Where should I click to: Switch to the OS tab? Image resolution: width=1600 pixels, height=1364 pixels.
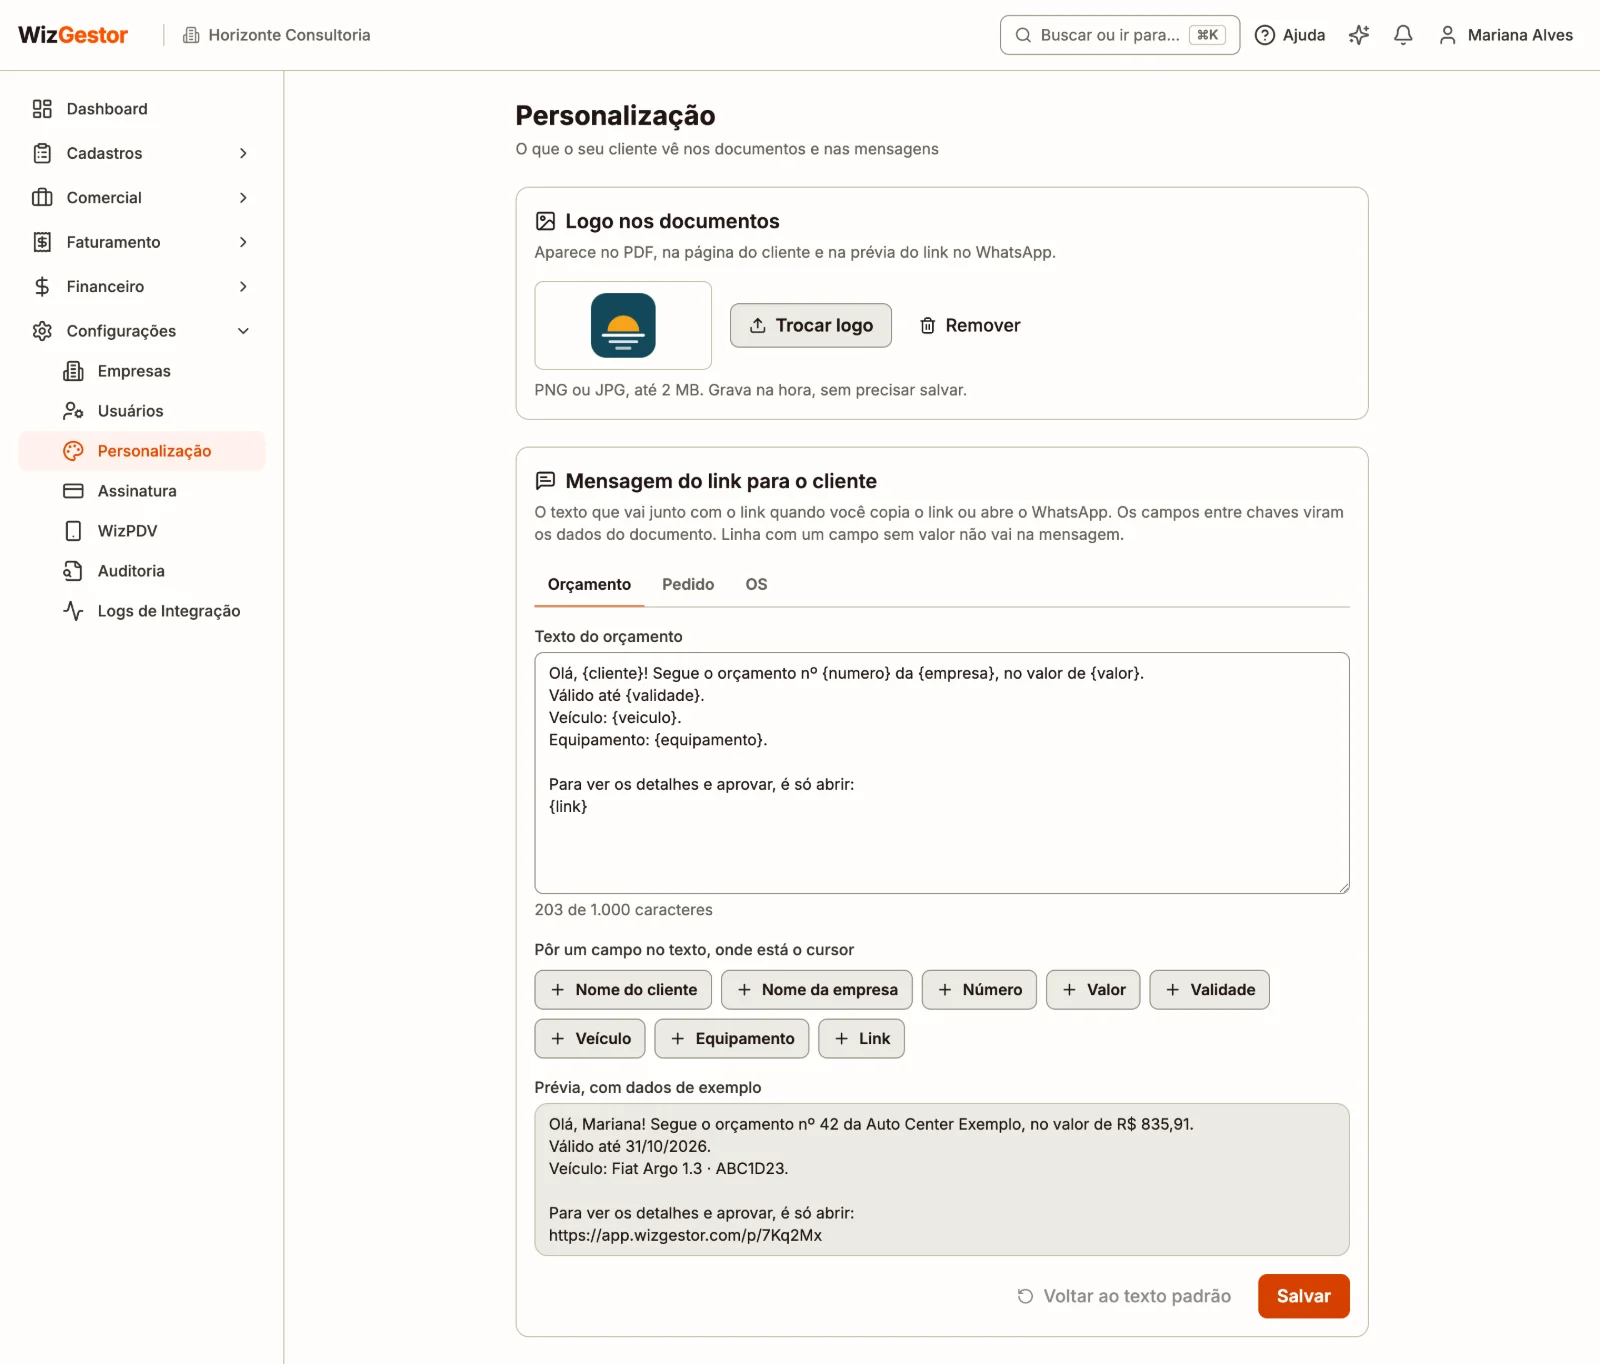tap(756, 585)
